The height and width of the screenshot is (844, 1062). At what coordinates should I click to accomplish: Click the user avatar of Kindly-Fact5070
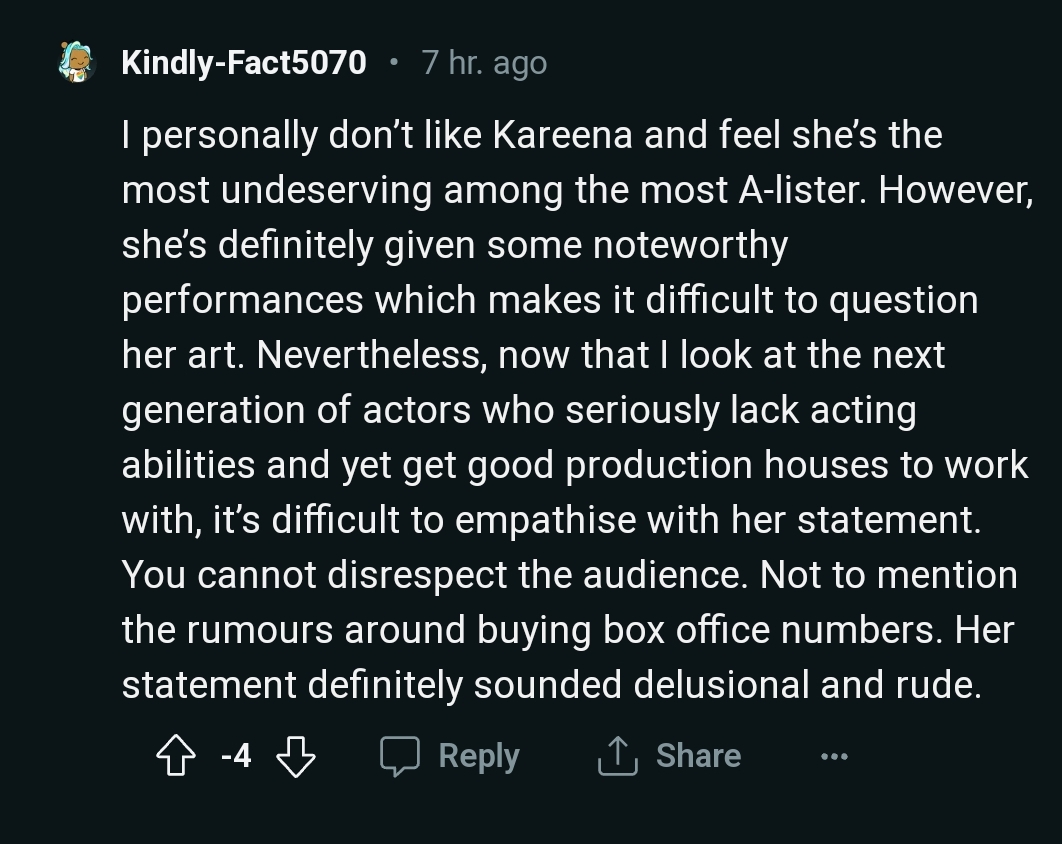point(77,63)
